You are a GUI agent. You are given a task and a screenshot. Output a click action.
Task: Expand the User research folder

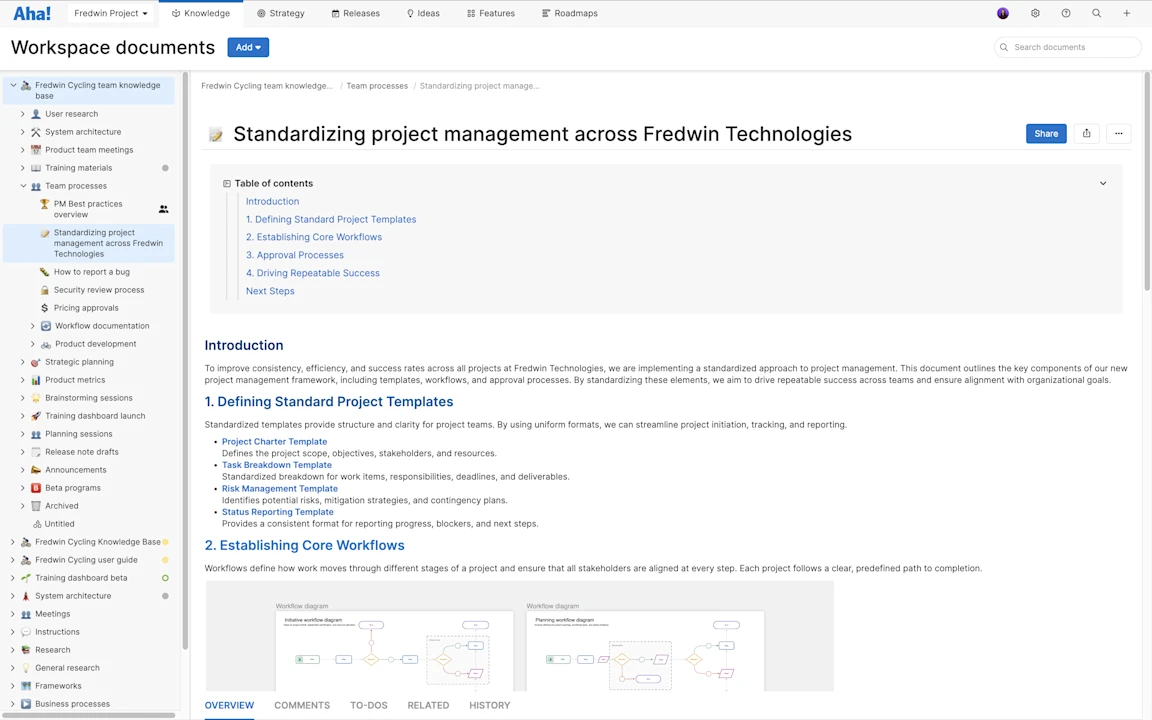point(23,114)
